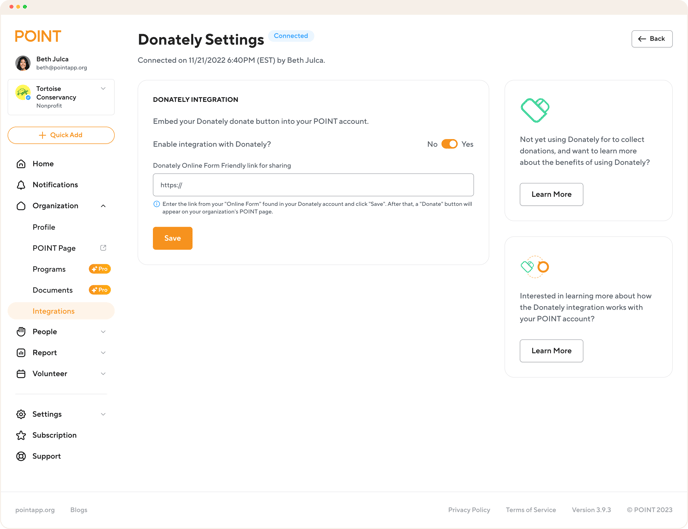Click the Subscription star icon

21,435
